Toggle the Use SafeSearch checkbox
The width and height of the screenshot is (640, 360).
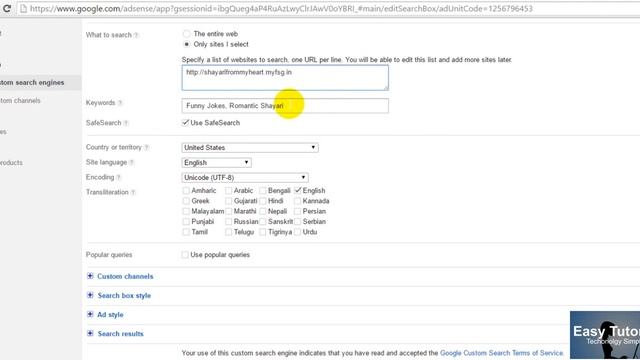tap(186, 122)
